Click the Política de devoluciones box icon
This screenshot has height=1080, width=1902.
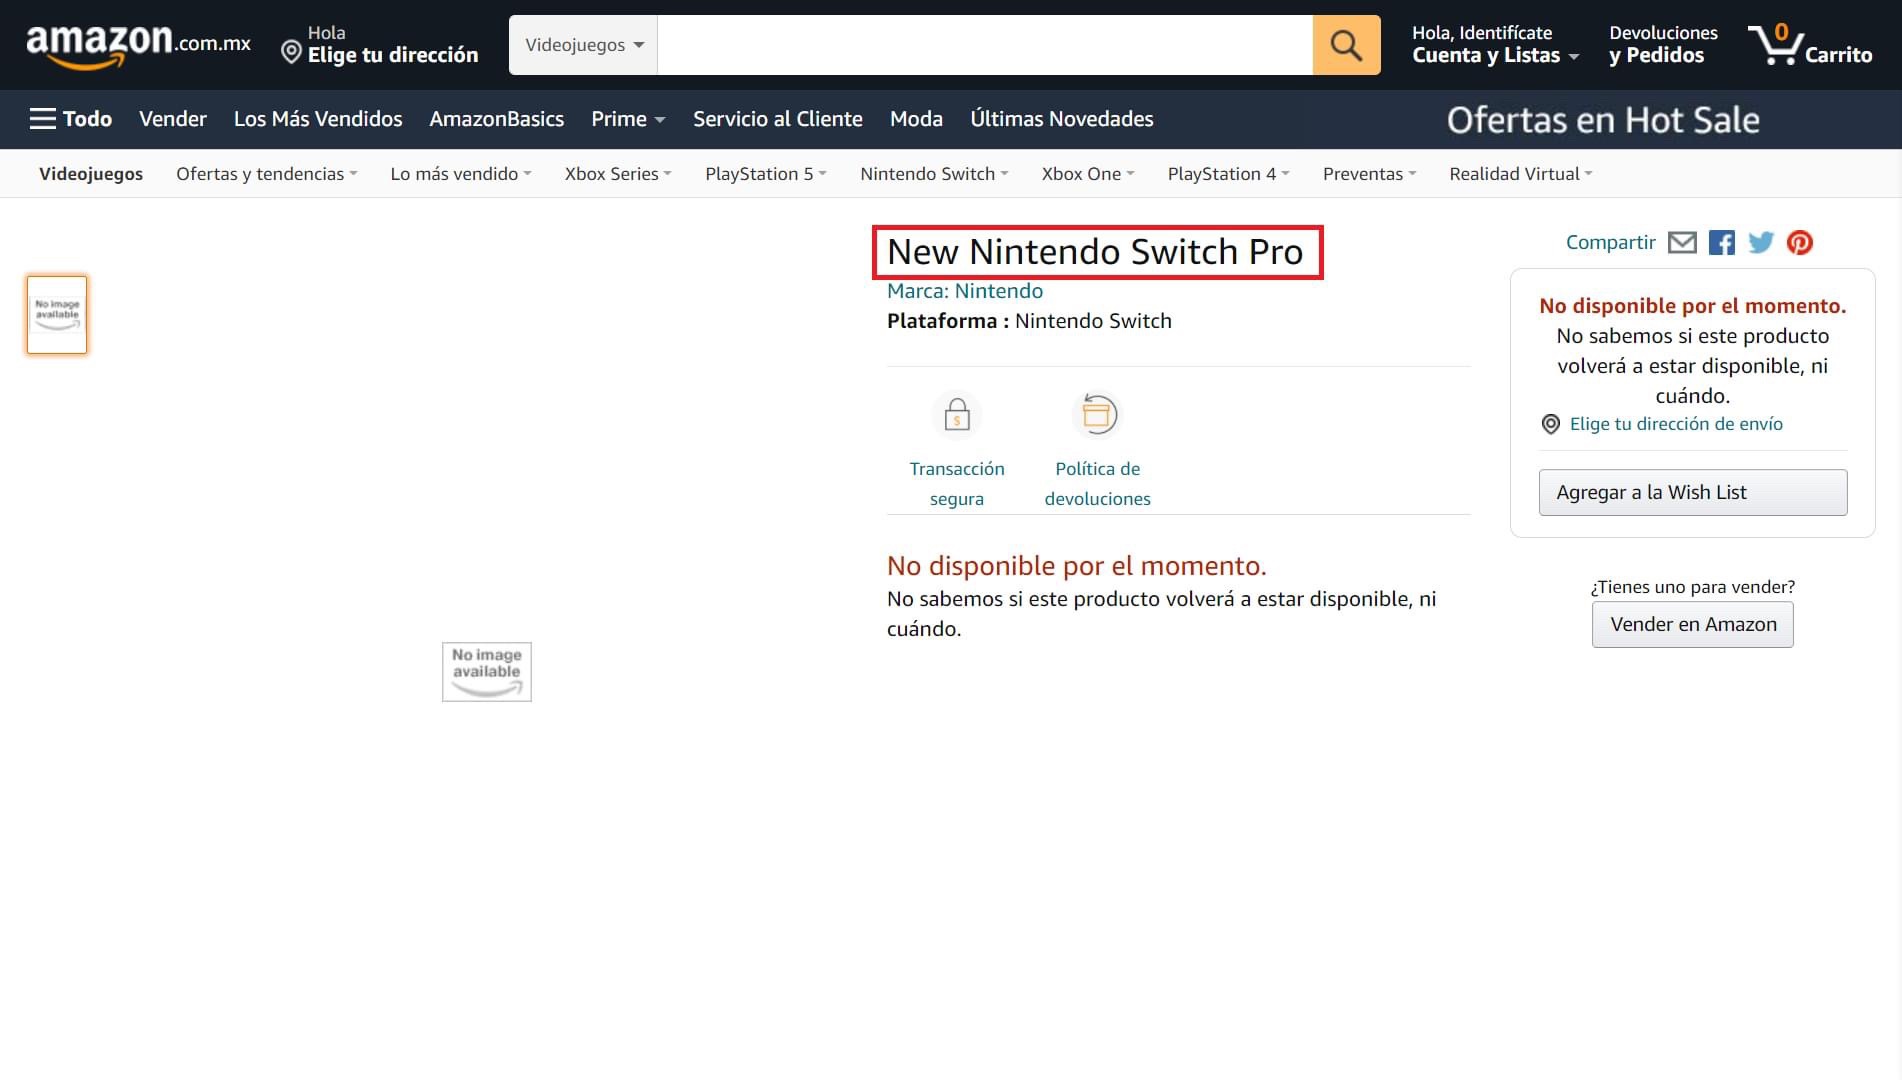(x=1097, y=415)
